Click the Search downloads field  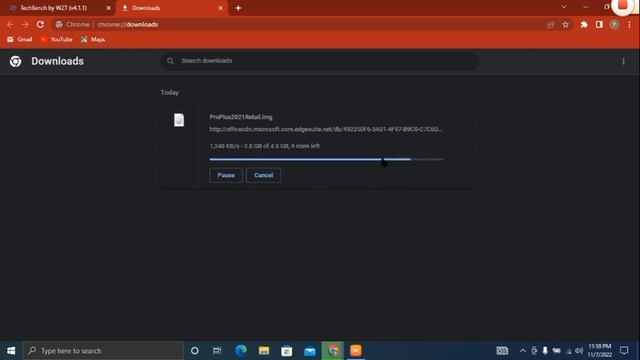pyautogui.click(x=320, y=61)
